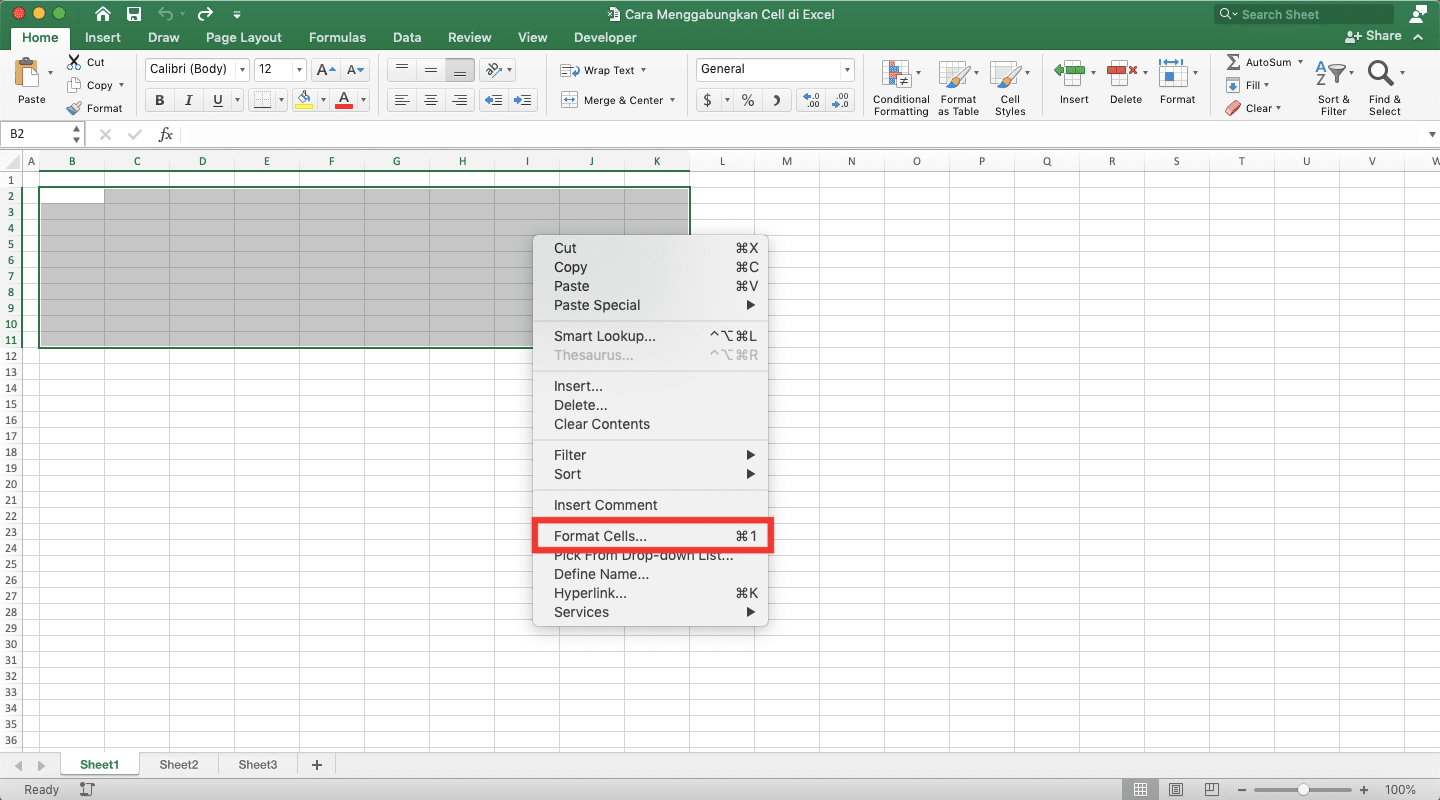Choose Paste Special from context menu
This screenshot has width=1440, height=800.
(x=651, y=305)
